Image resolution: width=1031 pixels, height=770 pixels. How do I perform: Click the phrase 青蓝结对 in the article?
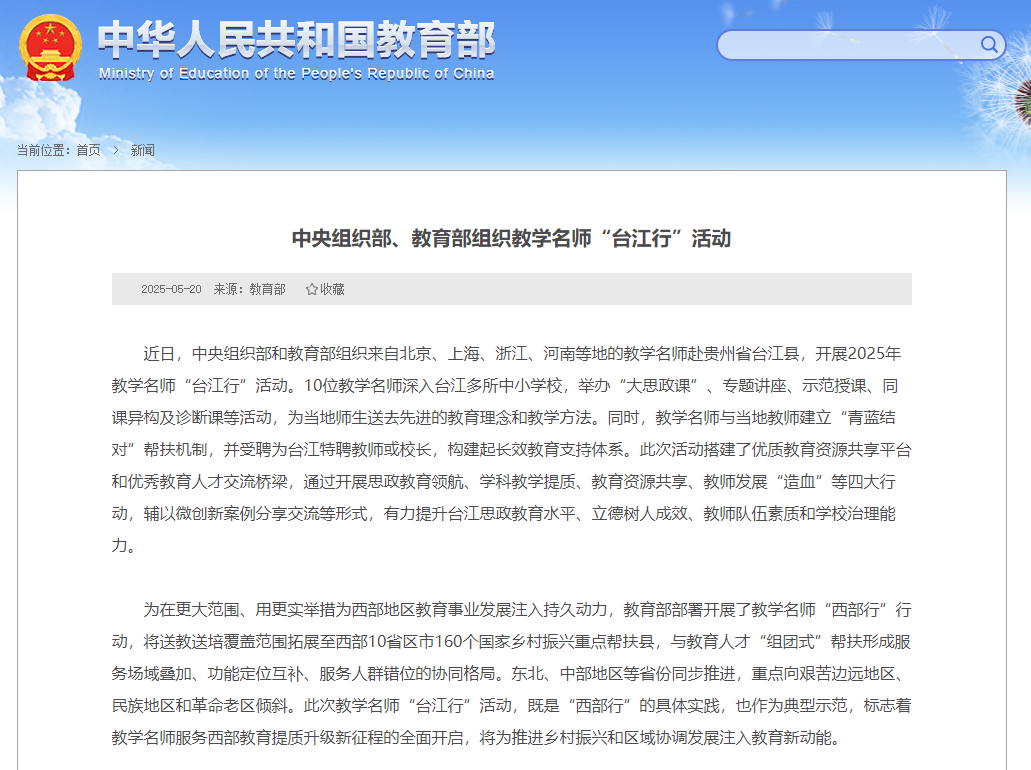coord(864,418)
